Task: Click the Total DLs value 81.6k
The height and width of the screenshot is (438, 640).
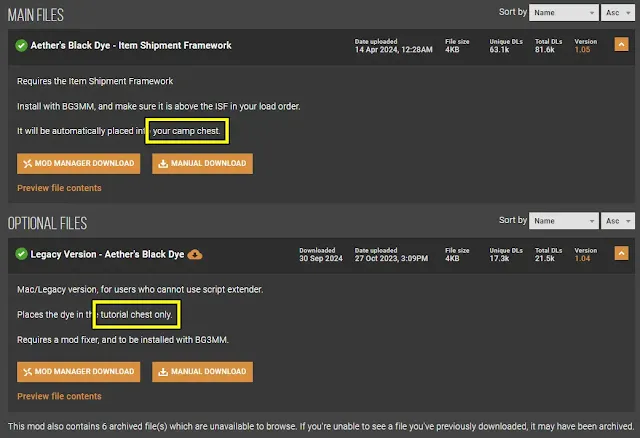Action: 545,49
